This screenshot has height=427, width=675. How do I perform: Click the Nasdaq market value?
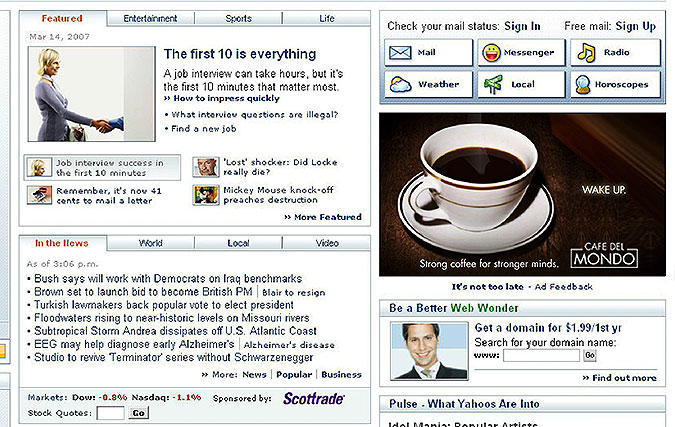(x=187, y=398)
